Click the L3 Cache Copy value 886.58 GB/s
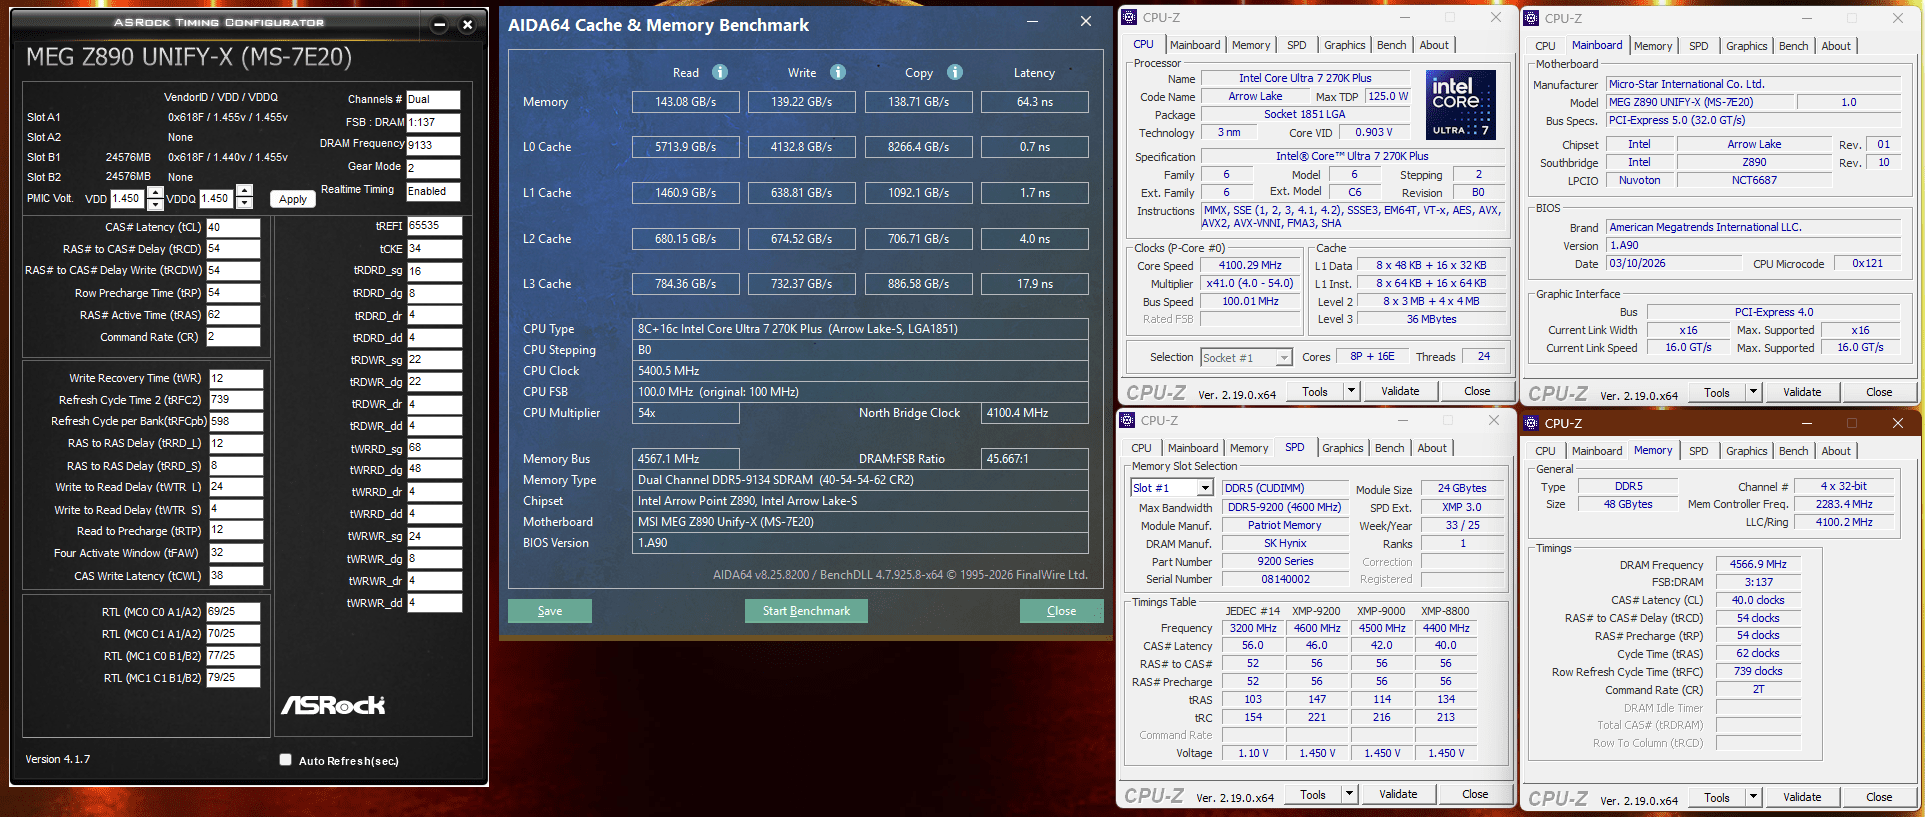 919,284
